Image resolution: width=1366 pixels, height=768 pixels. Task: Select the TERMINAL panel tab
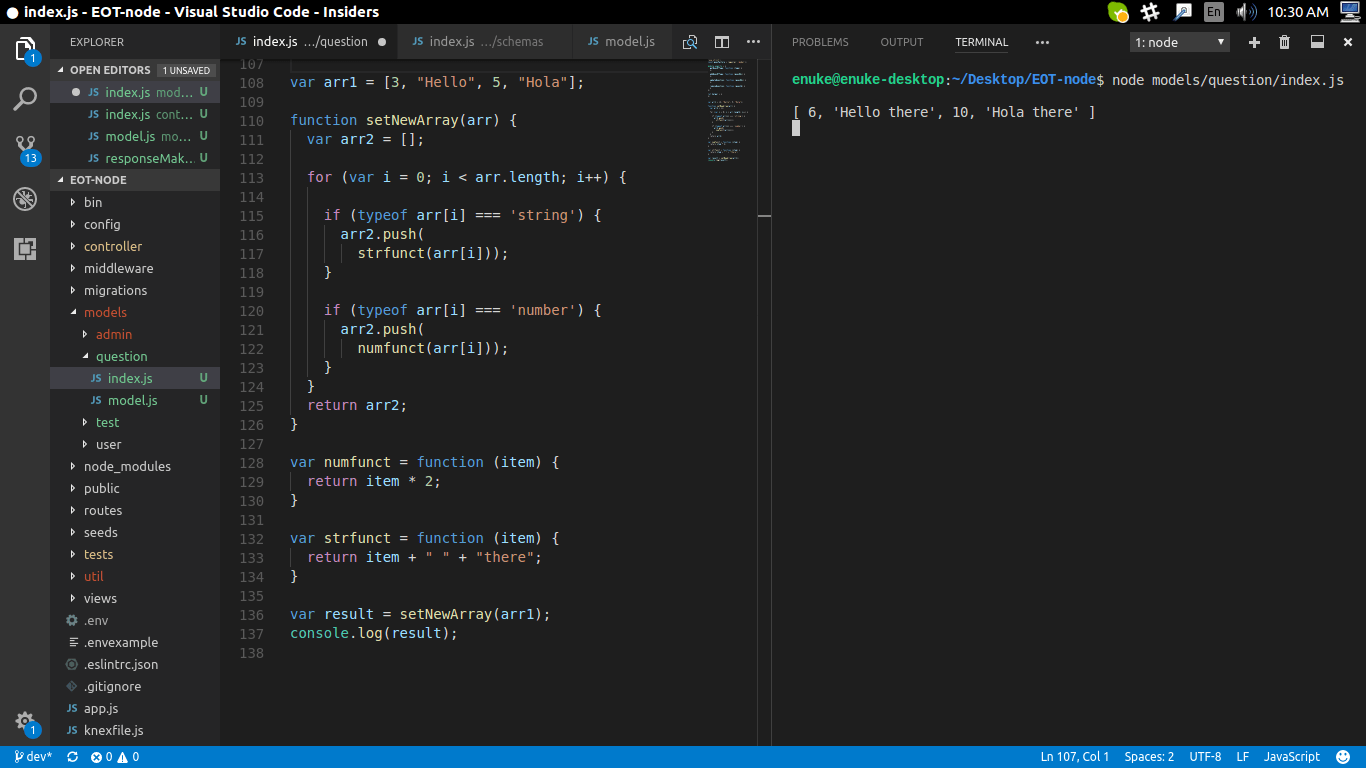click(982, 42)
